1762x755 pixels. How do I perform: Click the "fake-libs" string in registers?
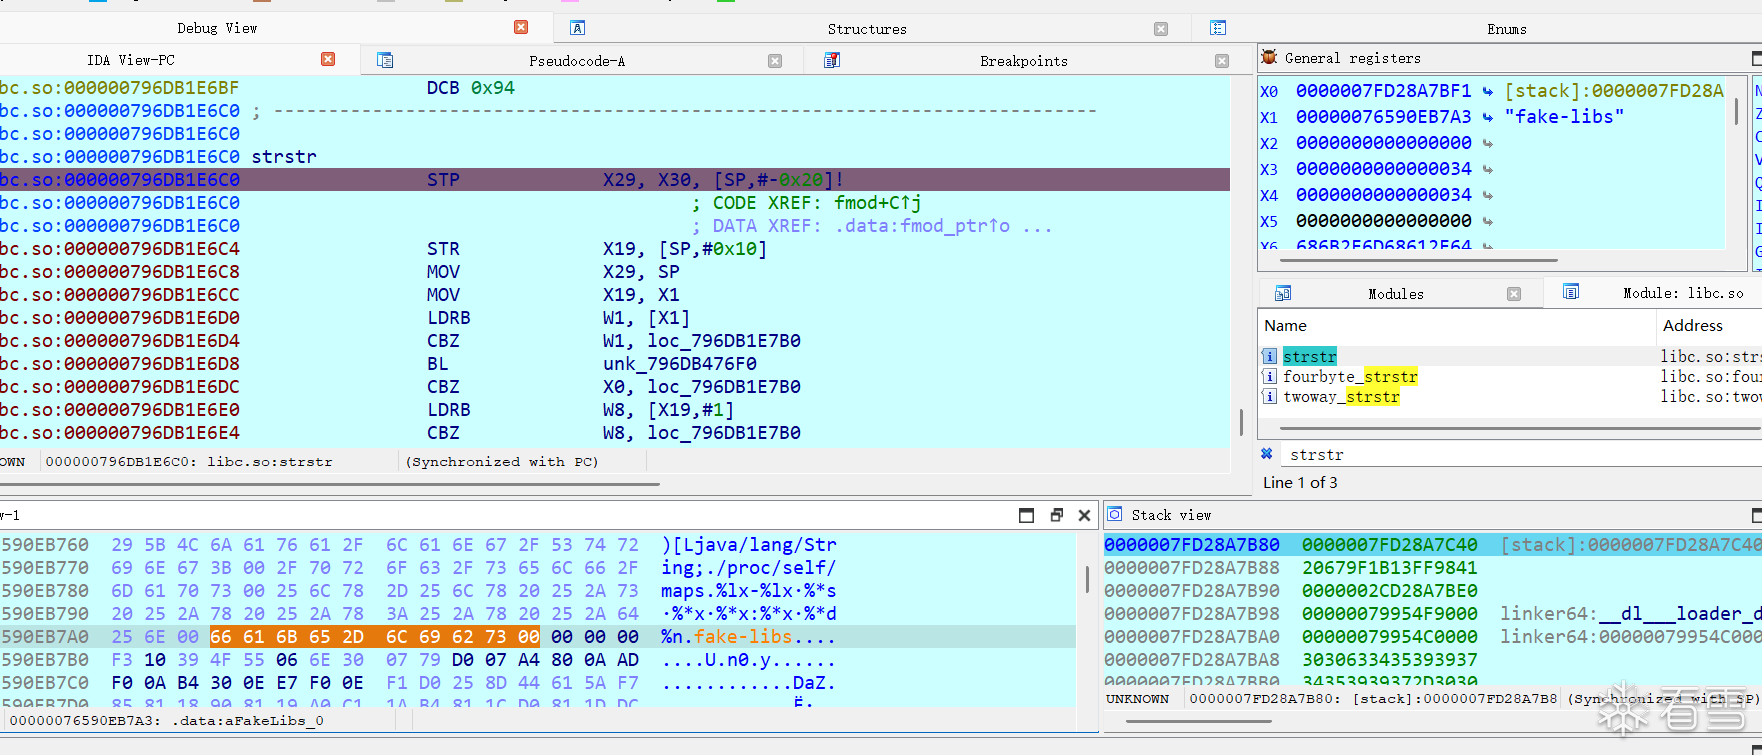tap(1564, 117)
